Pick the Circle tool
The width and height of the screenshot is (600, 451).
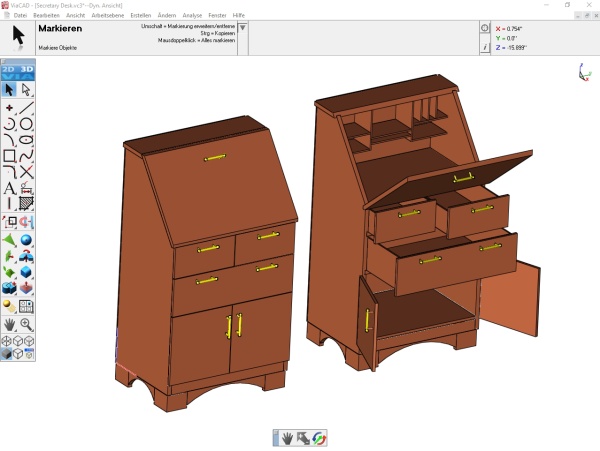pos(26,124)
